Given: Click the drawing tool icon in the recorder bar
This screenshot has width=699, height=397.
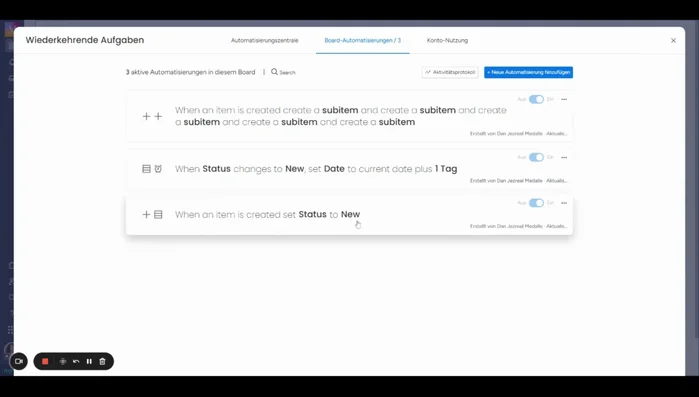Looking at the screenshot, I should tap(63, 361).
